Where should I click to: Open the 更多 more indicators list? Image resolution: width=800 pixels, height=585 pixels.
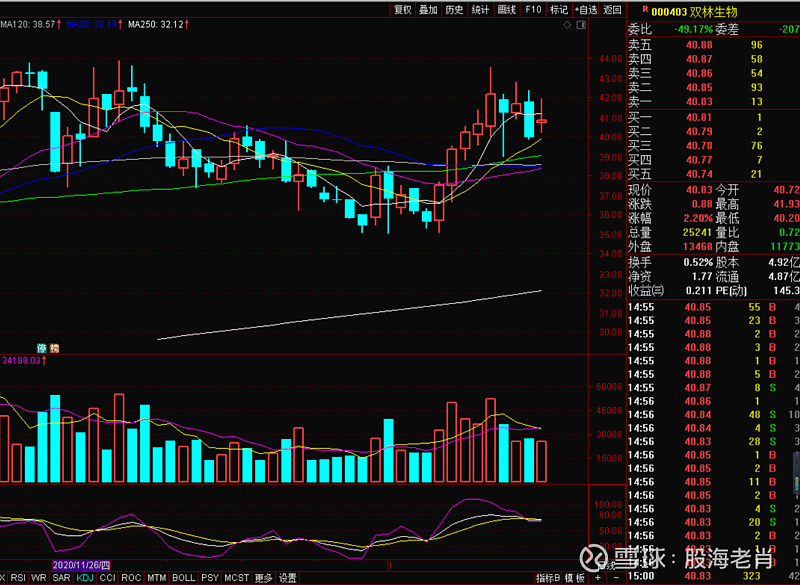pos(263,578)
